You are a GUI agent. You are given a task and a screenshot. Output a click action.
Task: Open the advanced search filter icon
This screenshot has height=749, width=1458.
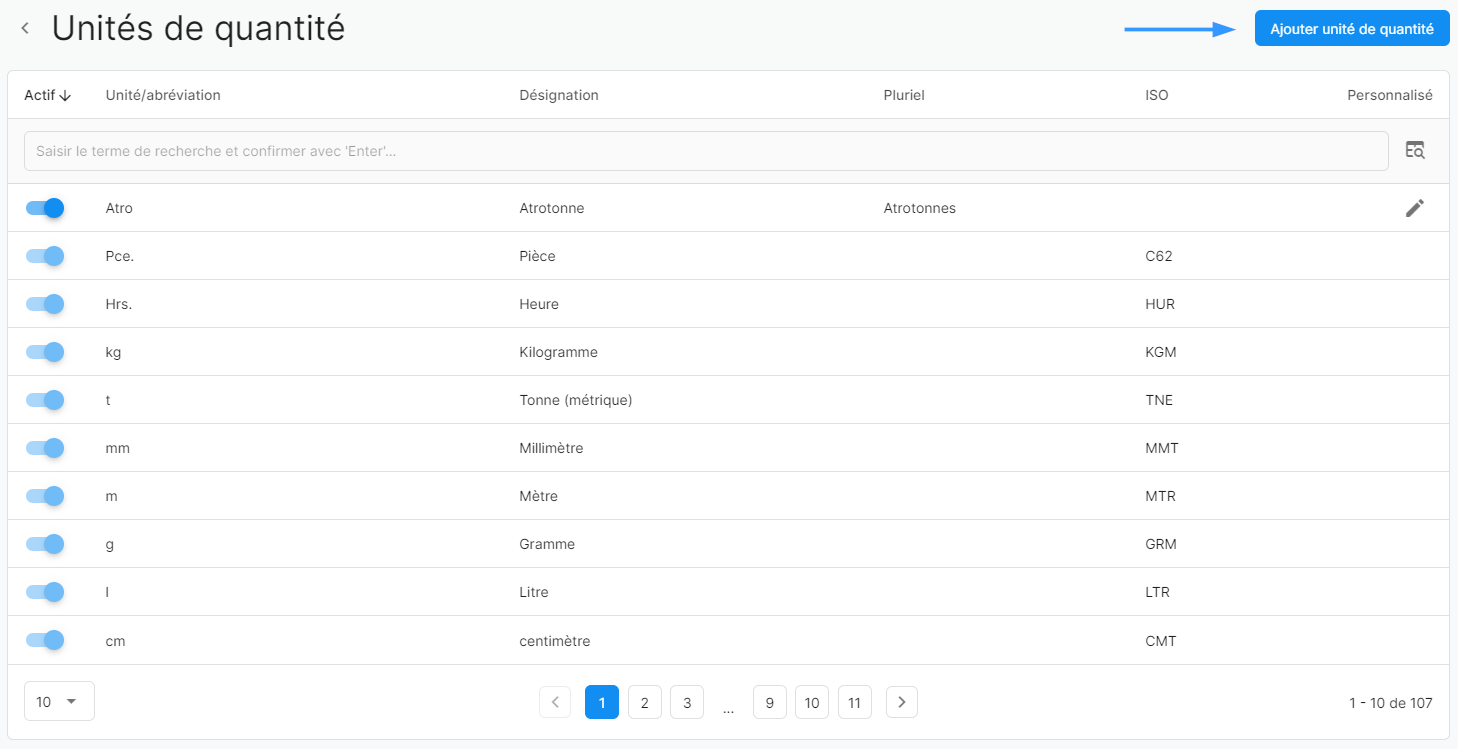pyautogui.click(x=1414, y=150)
